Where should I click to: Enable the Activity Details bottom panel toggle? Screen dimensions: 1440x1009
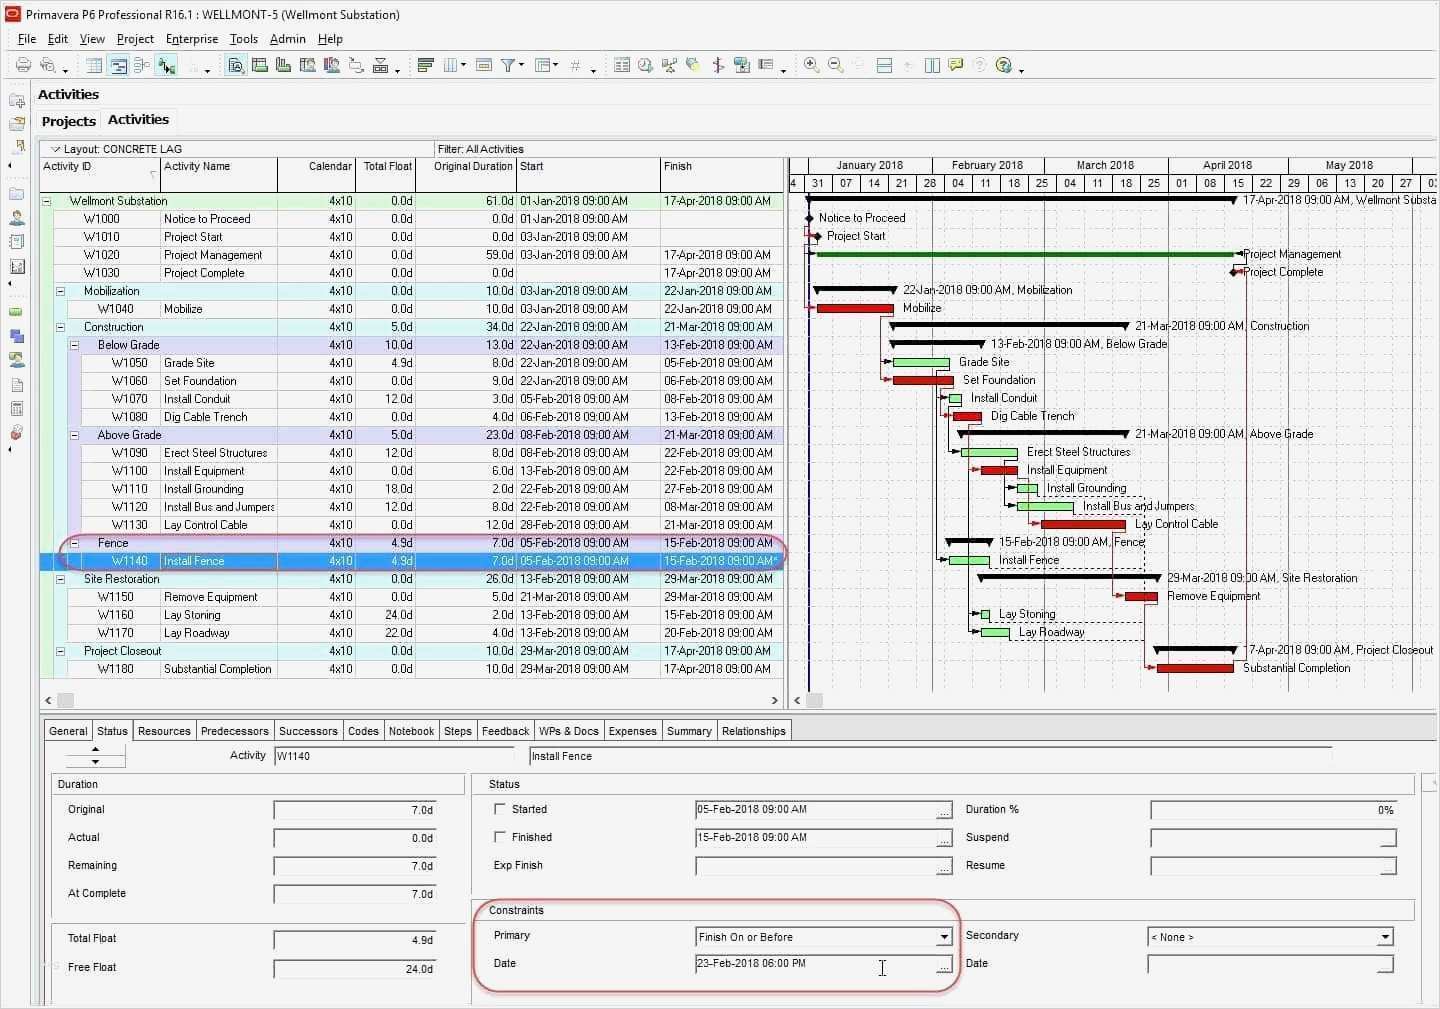pyautogui.click(x=884, y=65)
